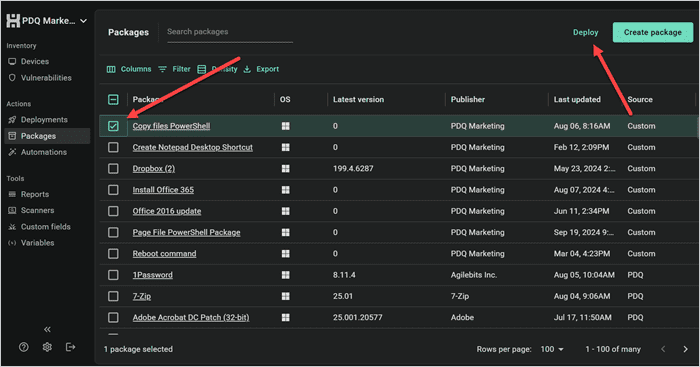
Task: Click the '1 package selected' status text
Action: coord(138,349)
